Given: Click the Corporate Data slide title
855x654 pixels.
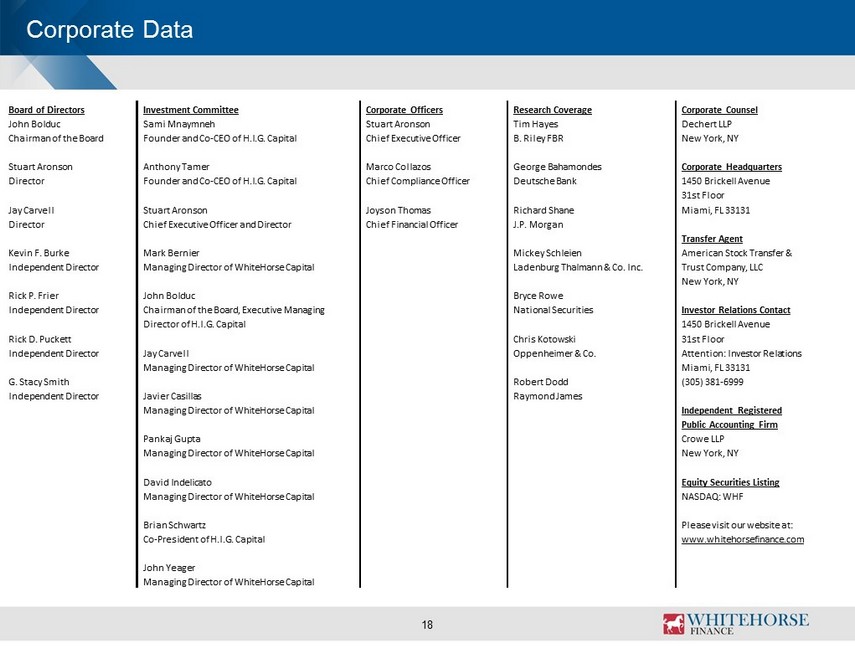Looking at the screenshot, I should pyautogui.click(x=110, y=29).
